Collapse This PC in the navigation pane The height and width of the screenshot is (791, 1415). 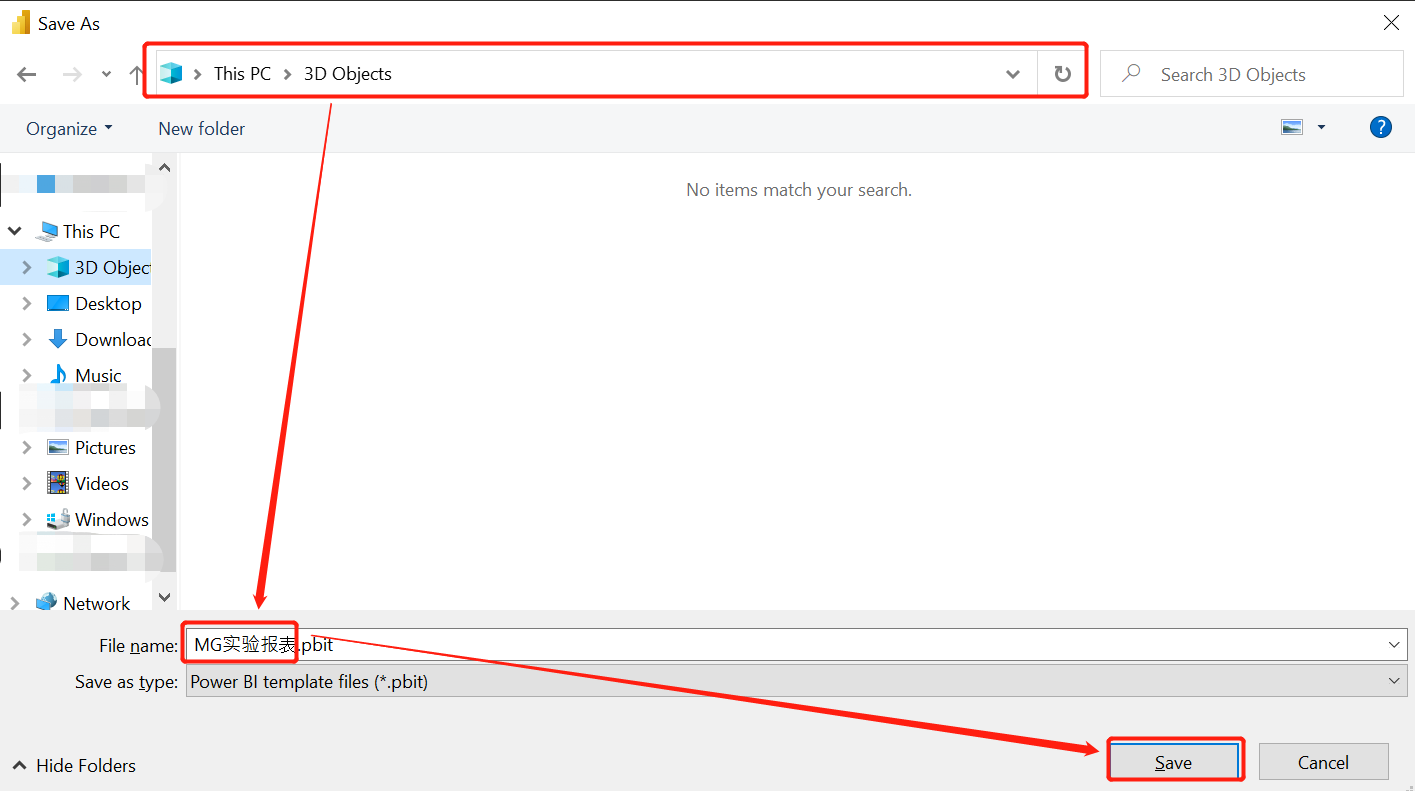15,230
